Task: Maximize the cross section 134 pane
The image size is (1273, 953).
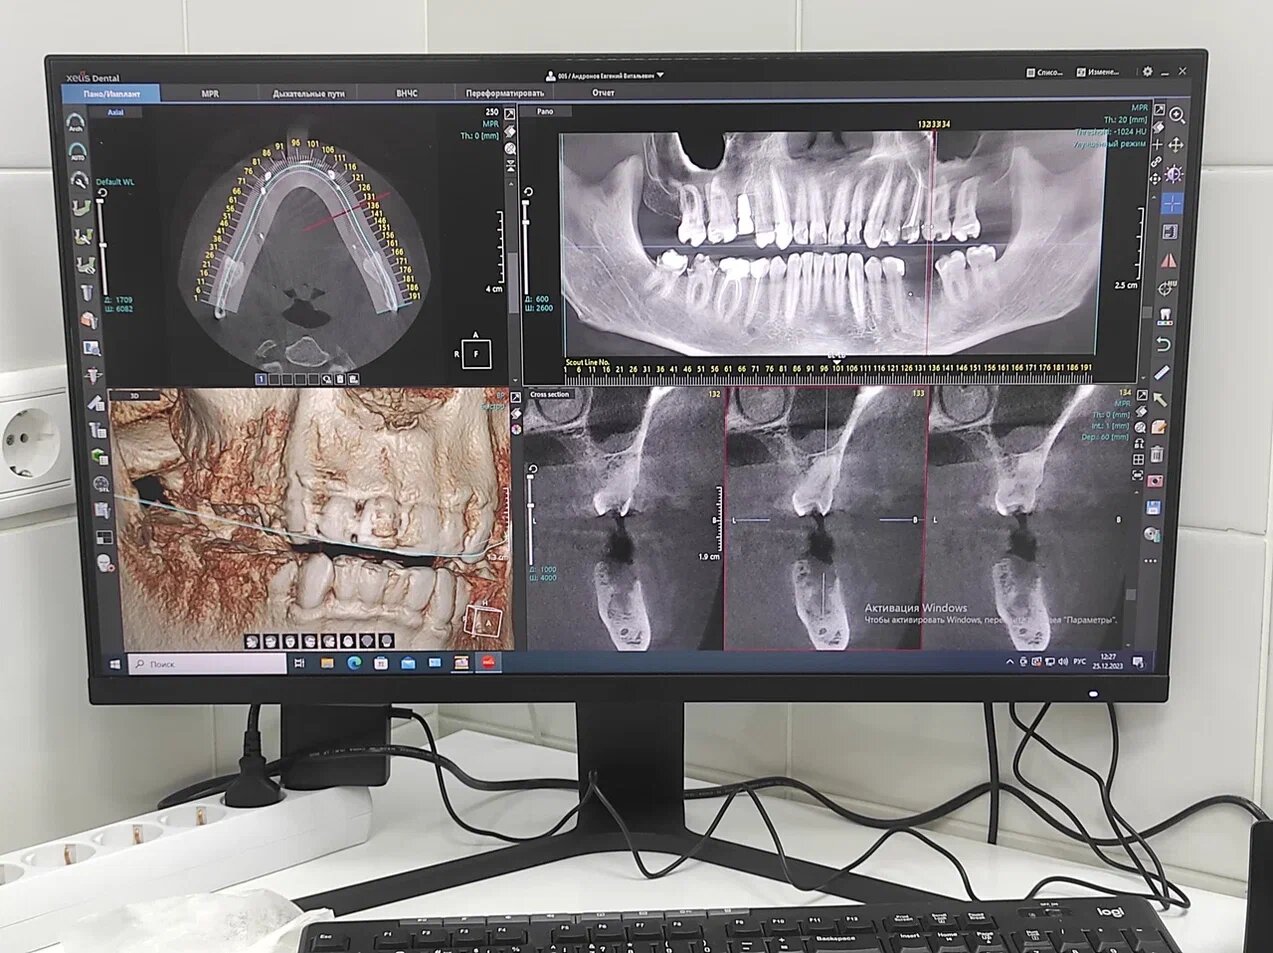Action: tap(1143, 396)
